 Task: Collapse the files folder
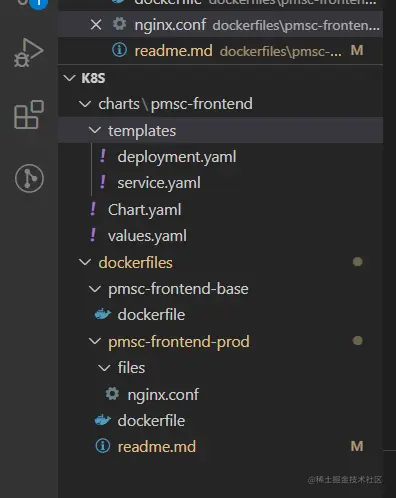(104, 368)
